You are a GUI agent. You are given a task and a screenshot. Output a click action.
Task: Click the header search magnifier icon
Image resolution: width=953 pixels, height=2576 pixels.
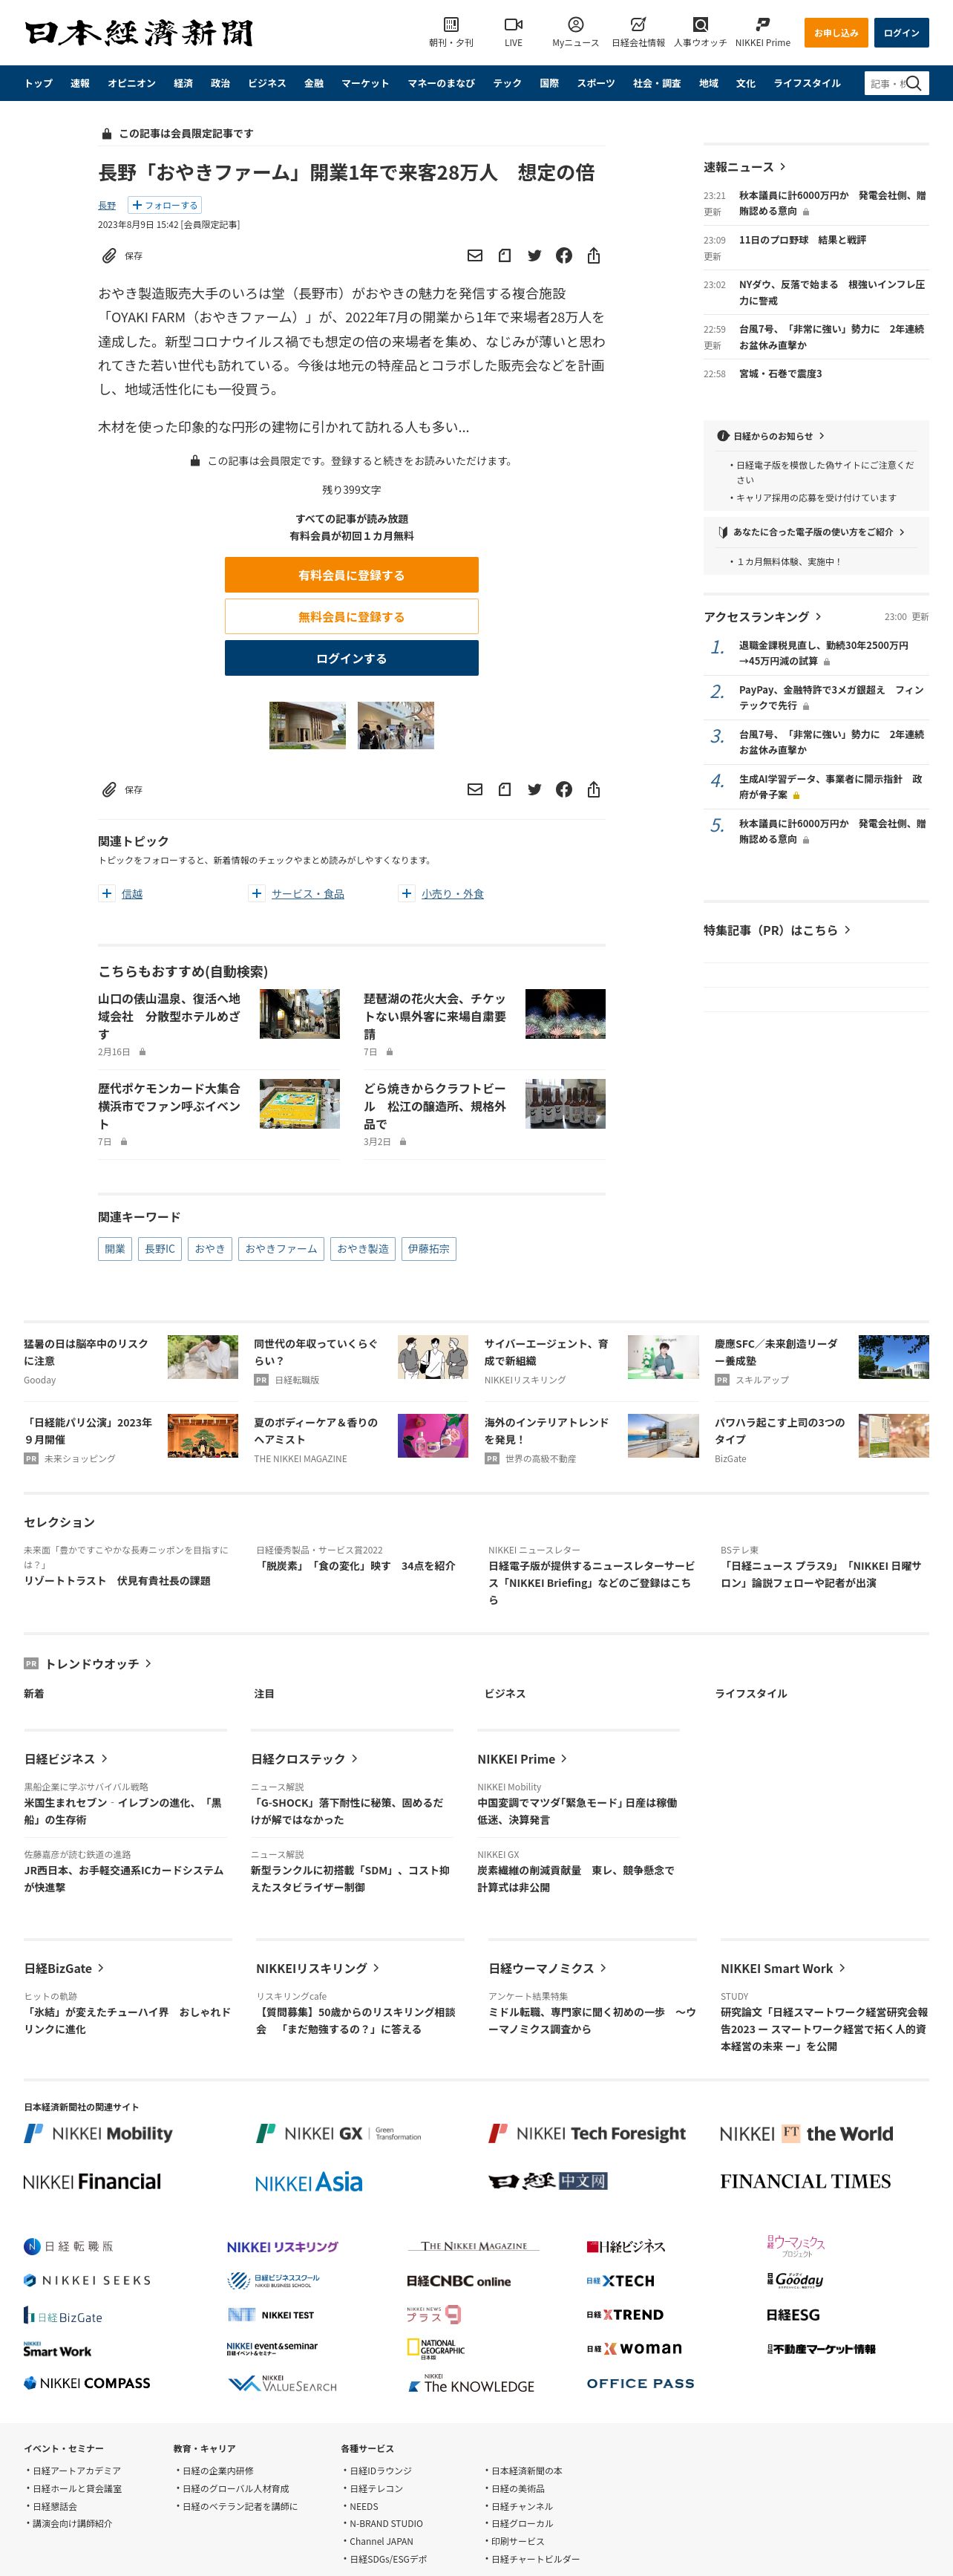click(x=914, y=83)
